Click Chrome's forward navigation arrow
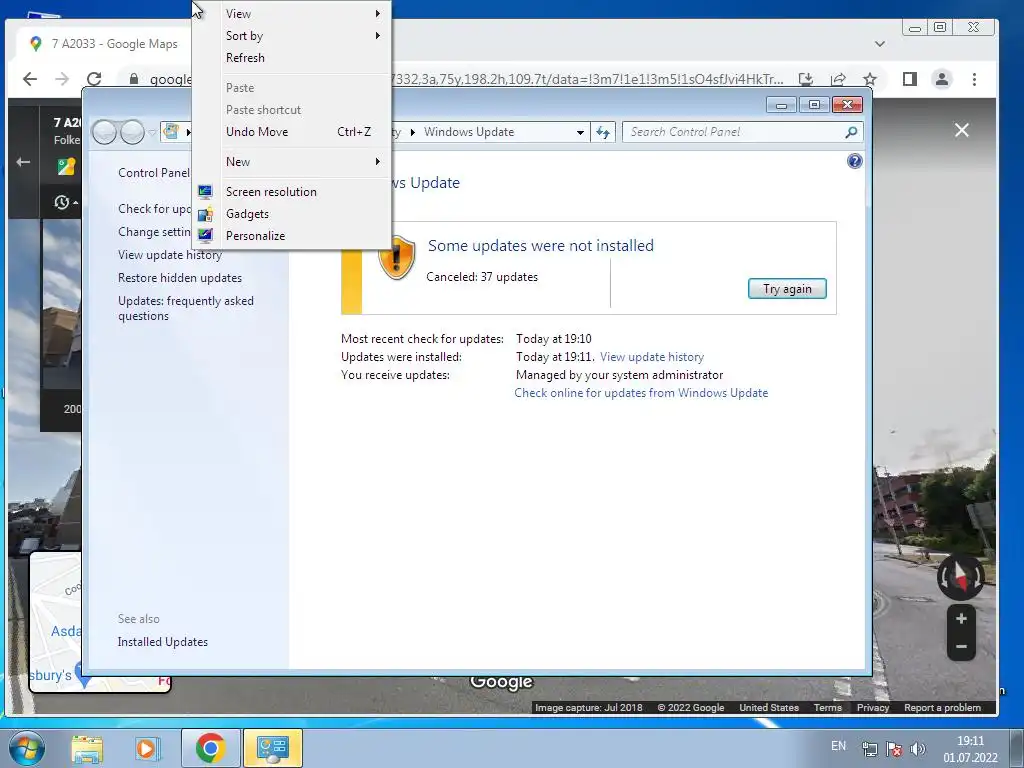Screen dimensions: 1024x768 [x=62, y=79]
